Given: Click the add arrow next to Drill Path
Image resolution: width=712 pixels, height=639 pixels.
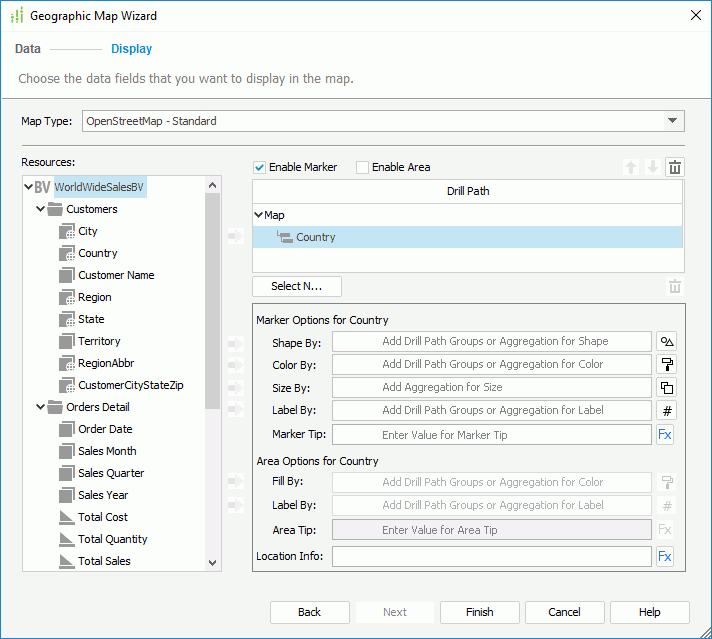Looking at the screenshot, I should click(x=236, y=236).
